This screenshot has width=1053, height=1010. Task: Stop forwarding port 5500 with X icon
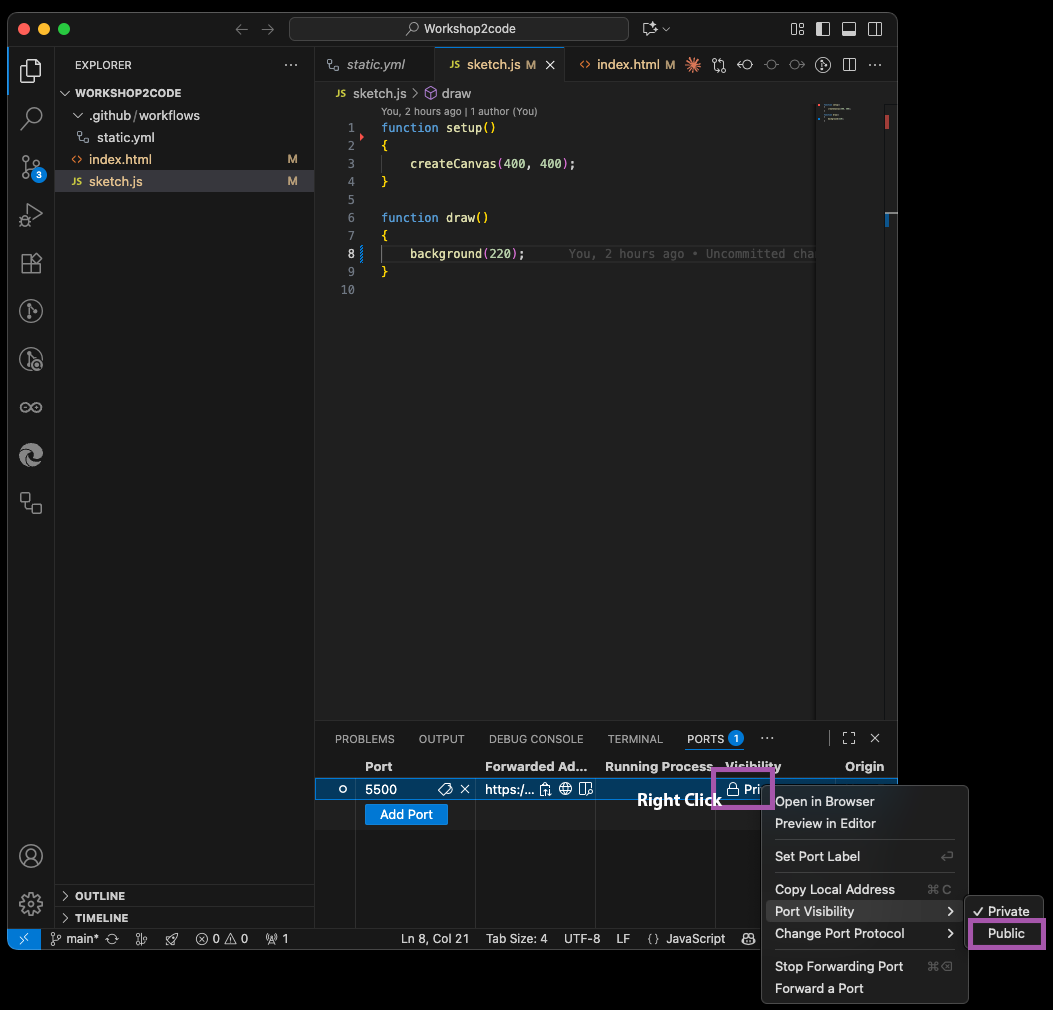point(465,789)
